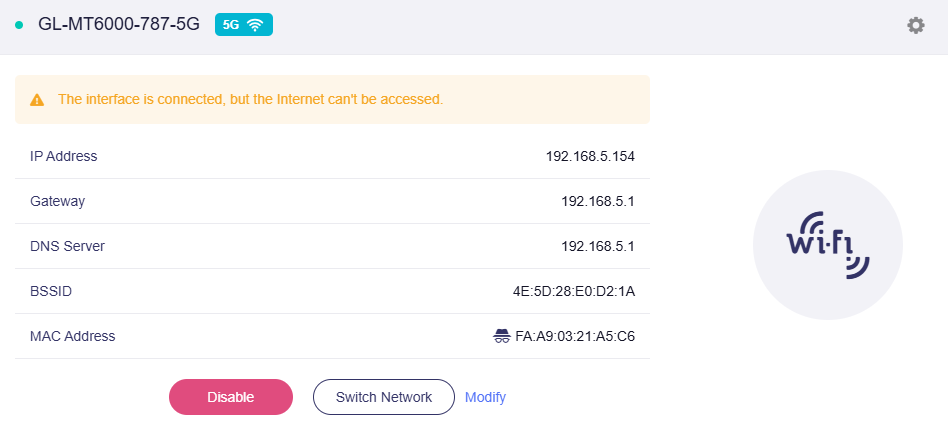Click the IP Address row label
Screen dimensions: 948x430
click(63, 156)
